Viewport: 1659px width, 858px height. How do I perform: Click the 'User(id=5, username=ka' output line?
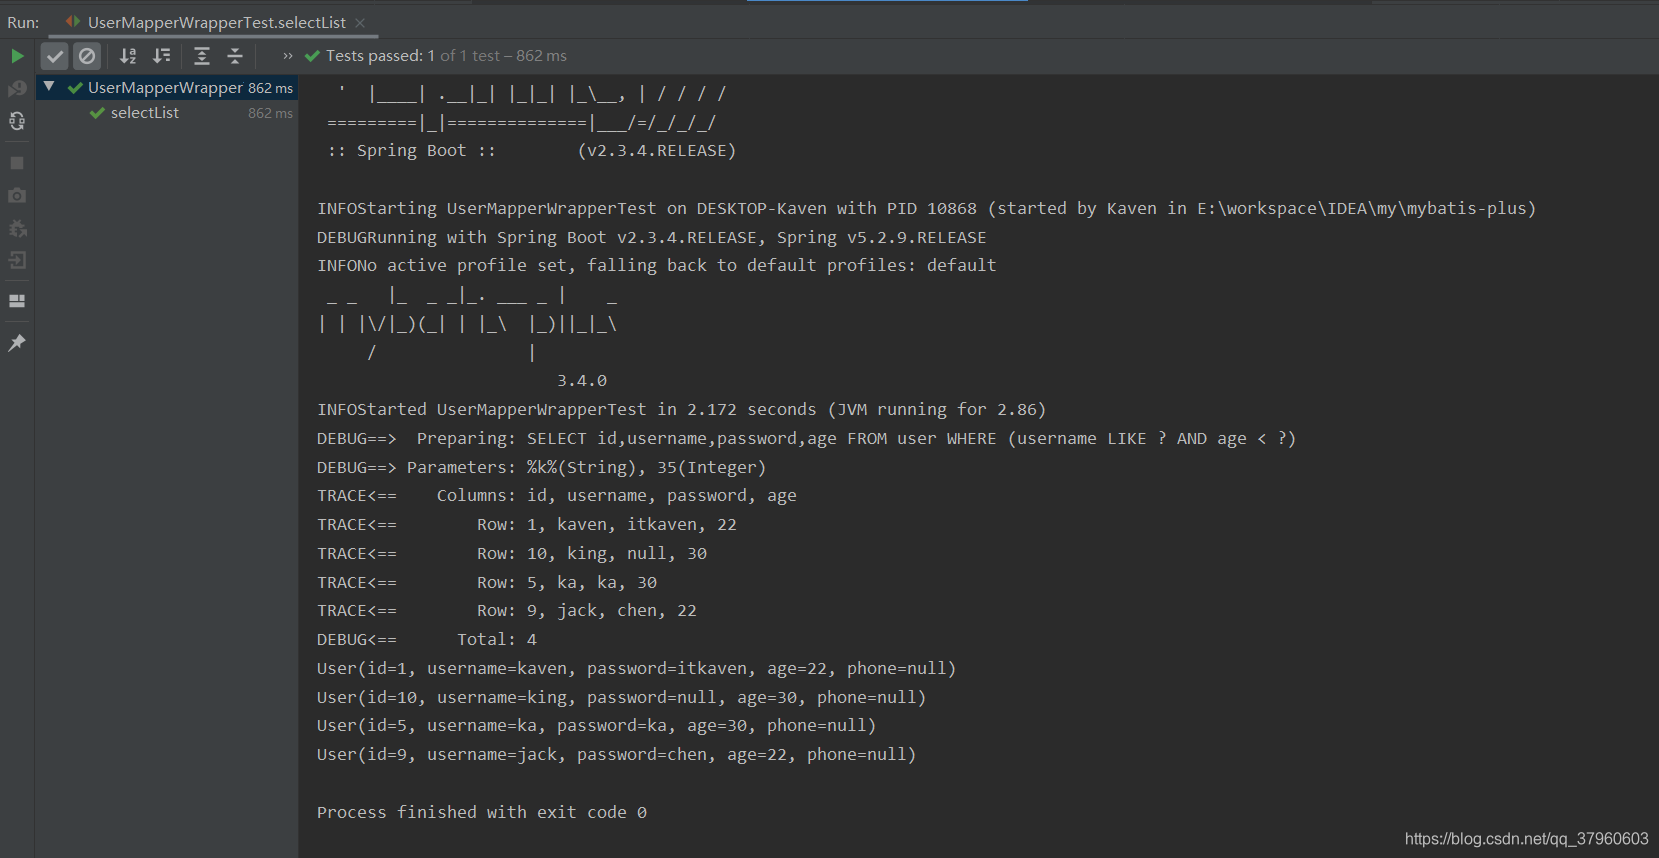pos(596,725)
